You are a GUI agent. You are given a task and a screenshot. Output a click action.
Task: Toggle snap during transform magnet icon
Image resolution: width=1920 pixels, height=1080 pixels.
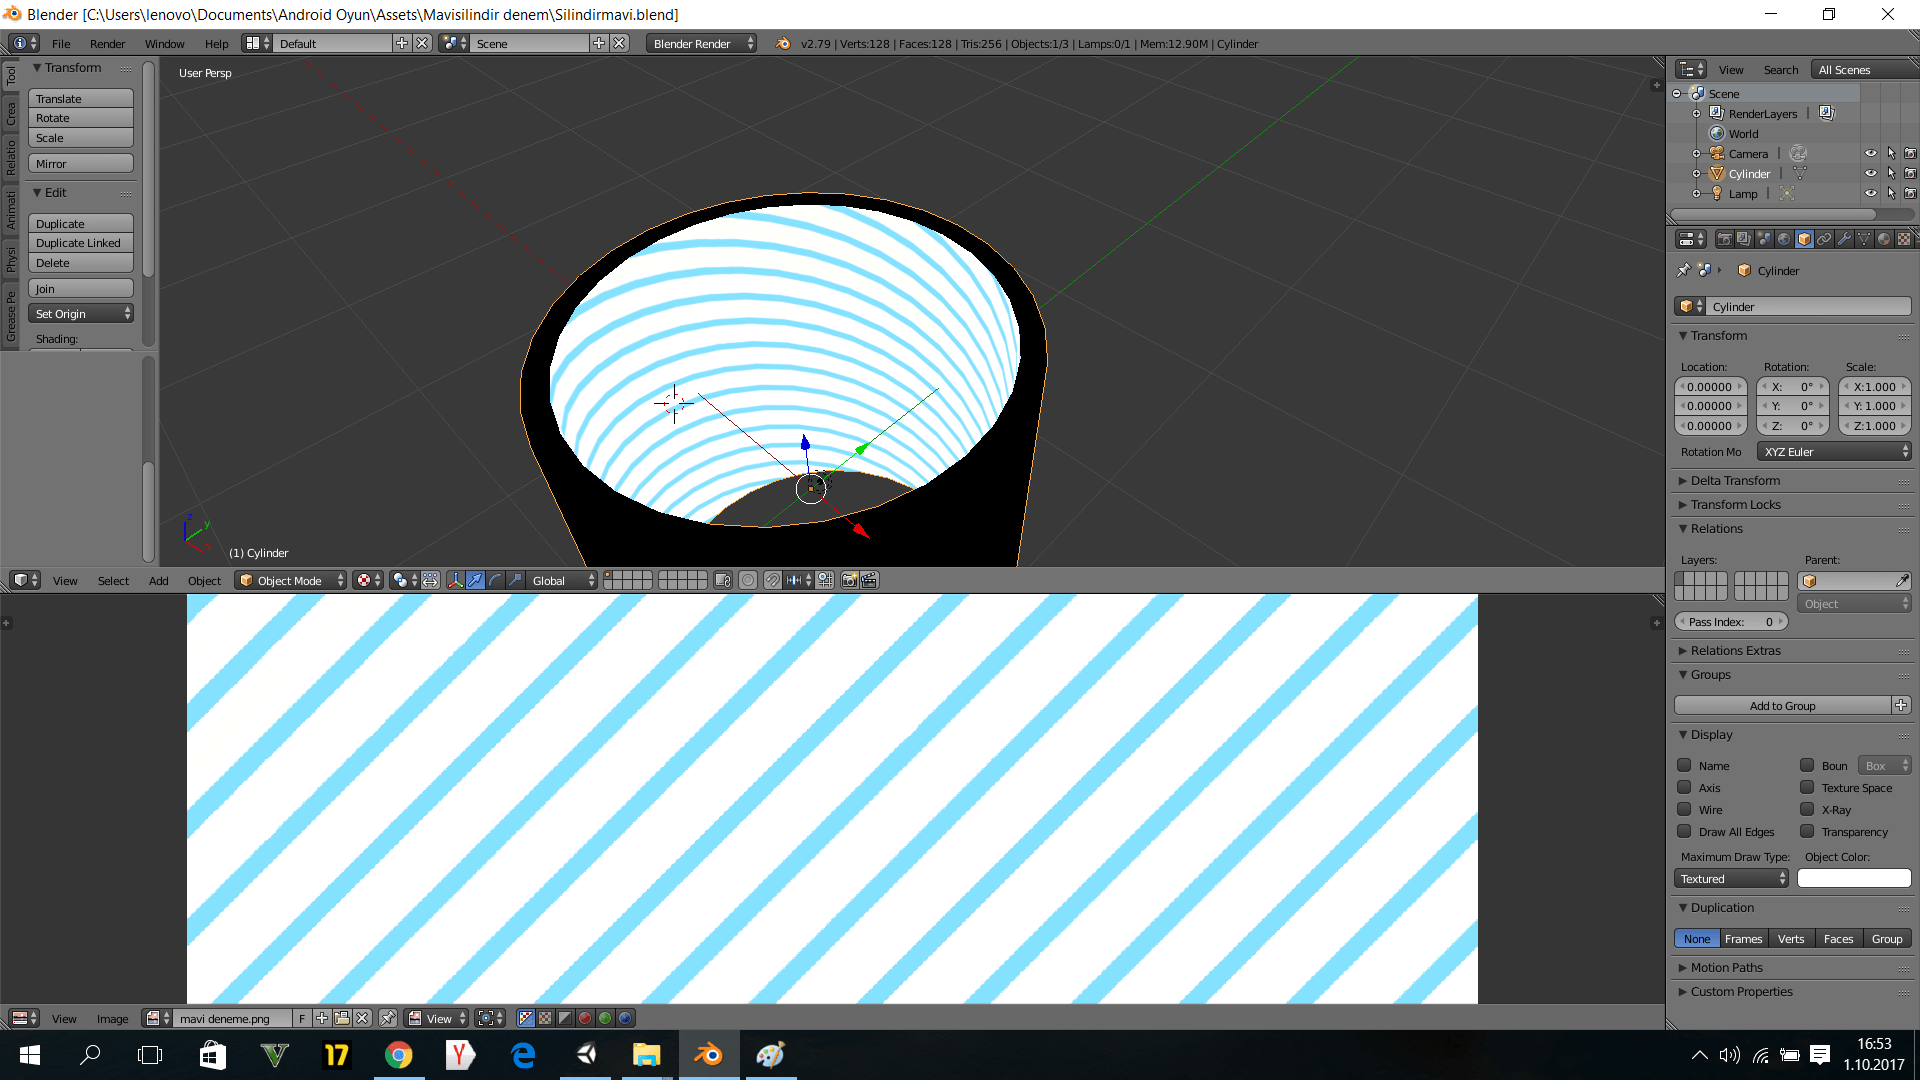click(773, 580)
